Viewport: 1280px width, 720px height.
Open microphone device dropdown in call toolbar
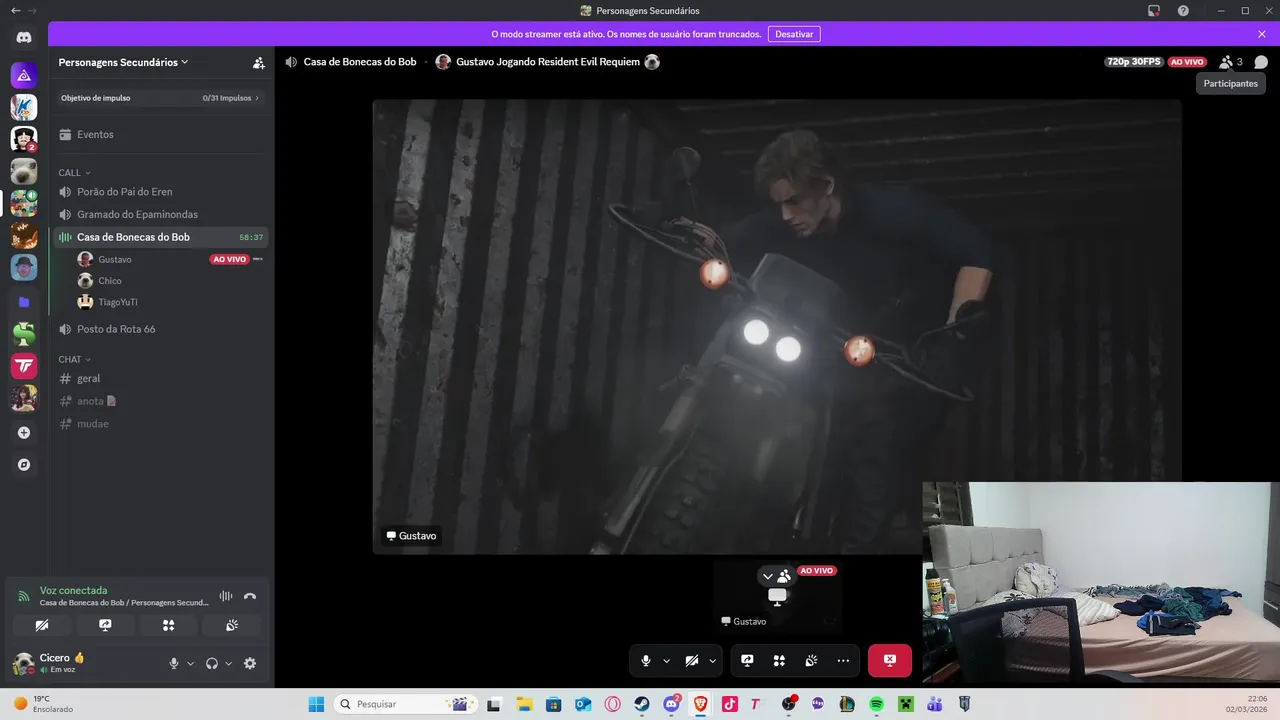pos(666,661)
